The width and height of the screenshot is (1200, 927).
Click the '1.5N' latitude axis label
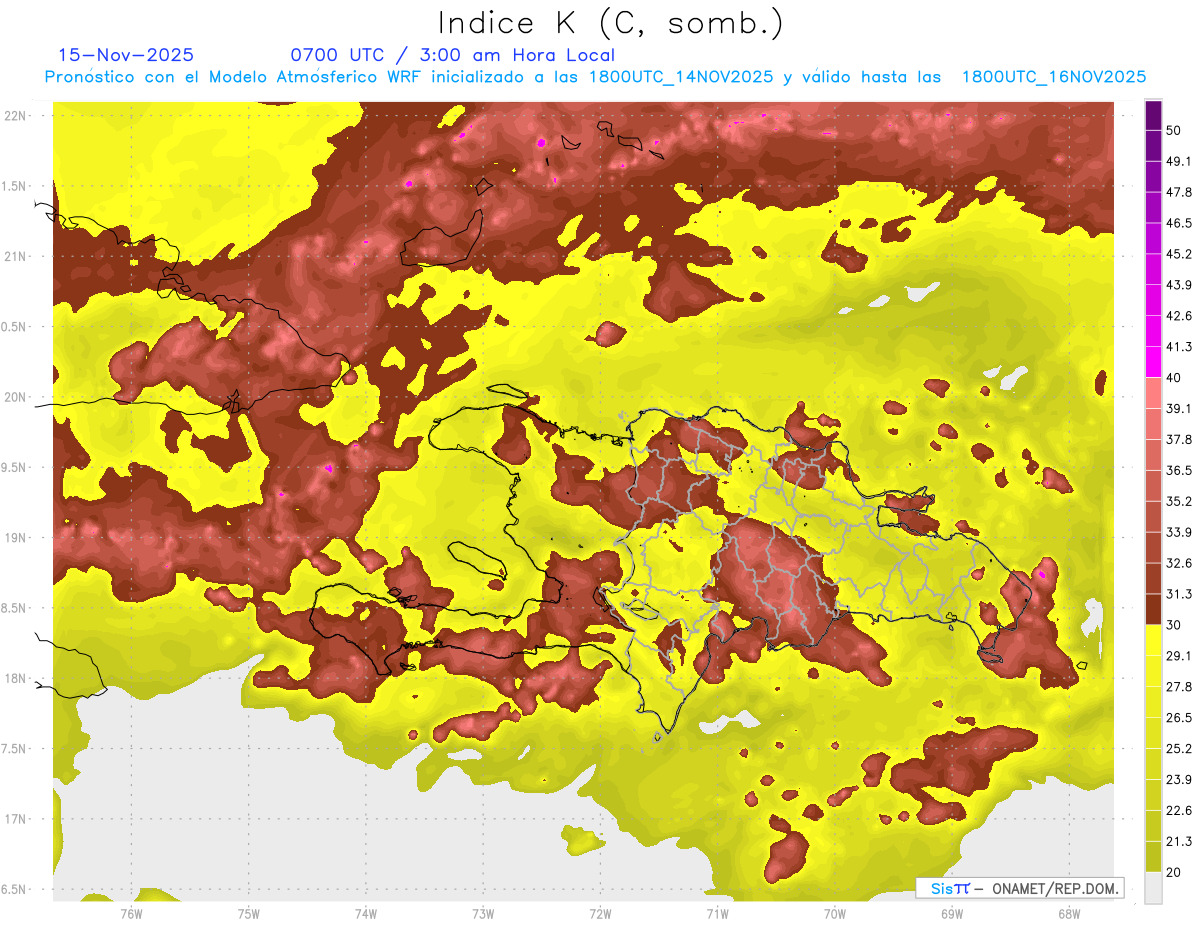[15, 186]
